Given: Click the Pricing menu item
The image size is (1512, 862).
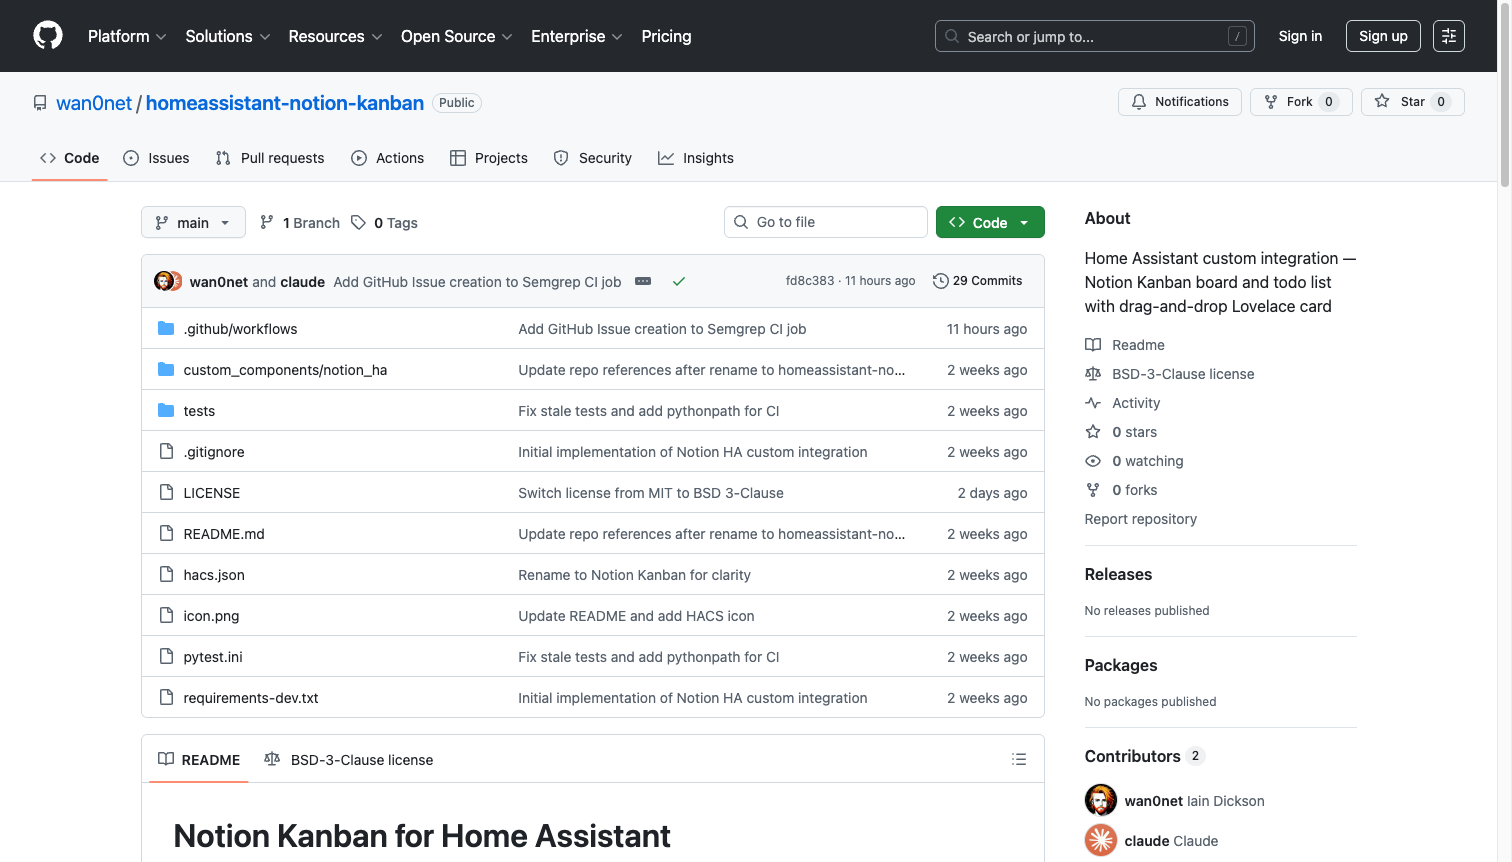Looking at the screenshot, I should [666, 36].
